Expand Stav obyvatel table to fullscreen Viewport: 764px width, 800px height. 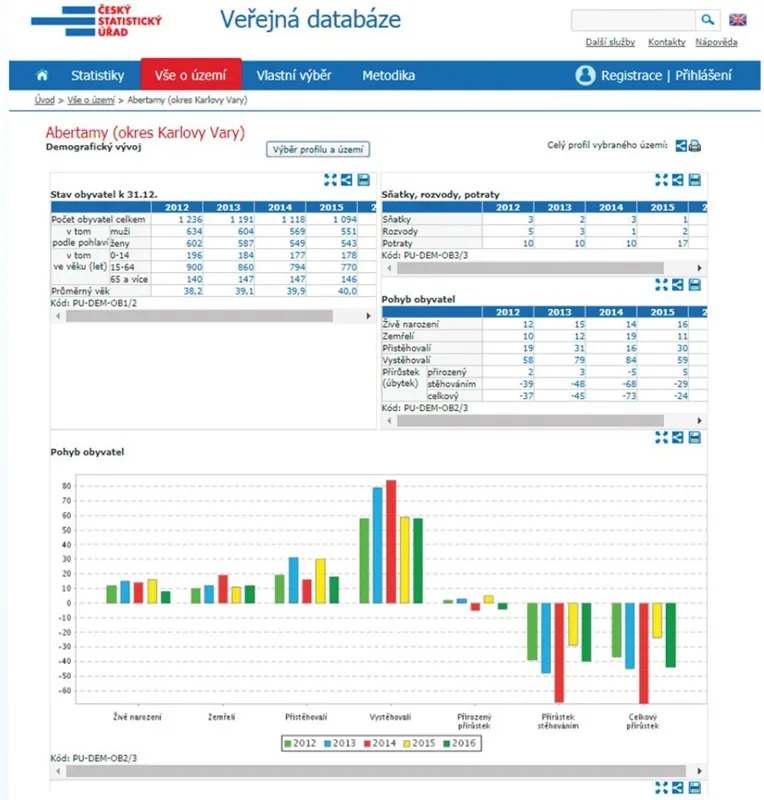point(330,180)
